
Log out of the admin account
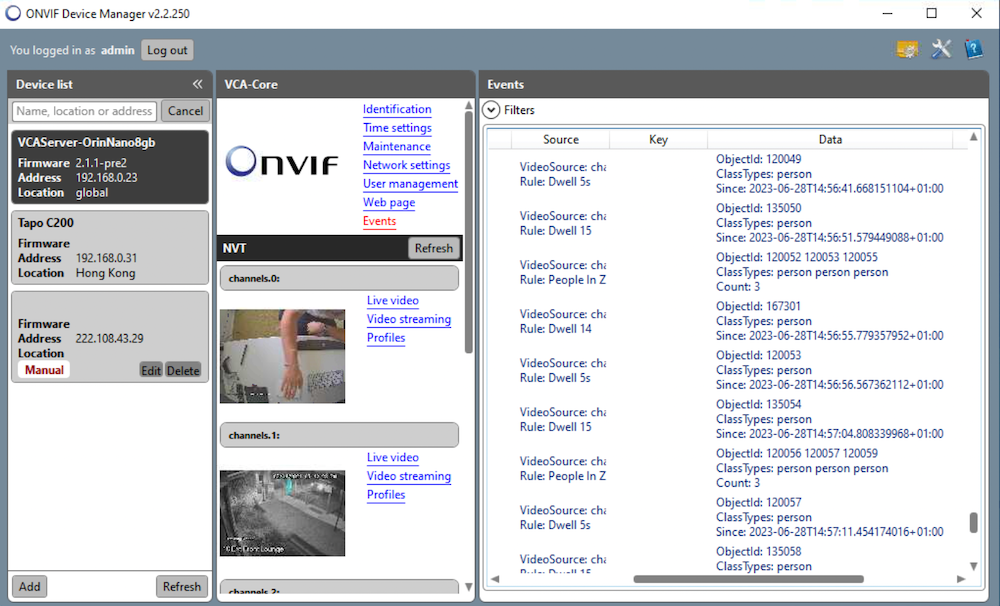tap(167, 50)
